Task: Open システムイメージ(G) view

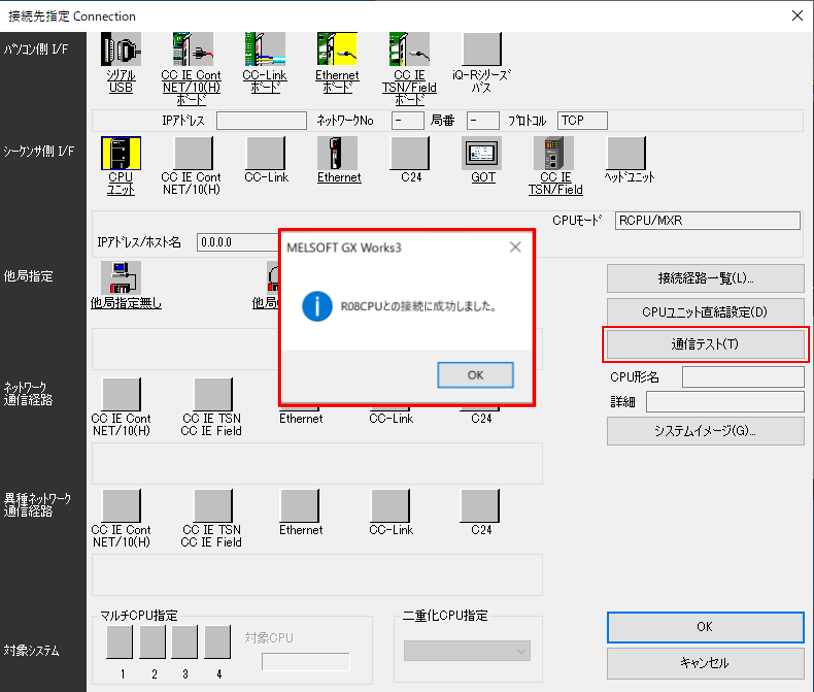Action: click(705, 431)
